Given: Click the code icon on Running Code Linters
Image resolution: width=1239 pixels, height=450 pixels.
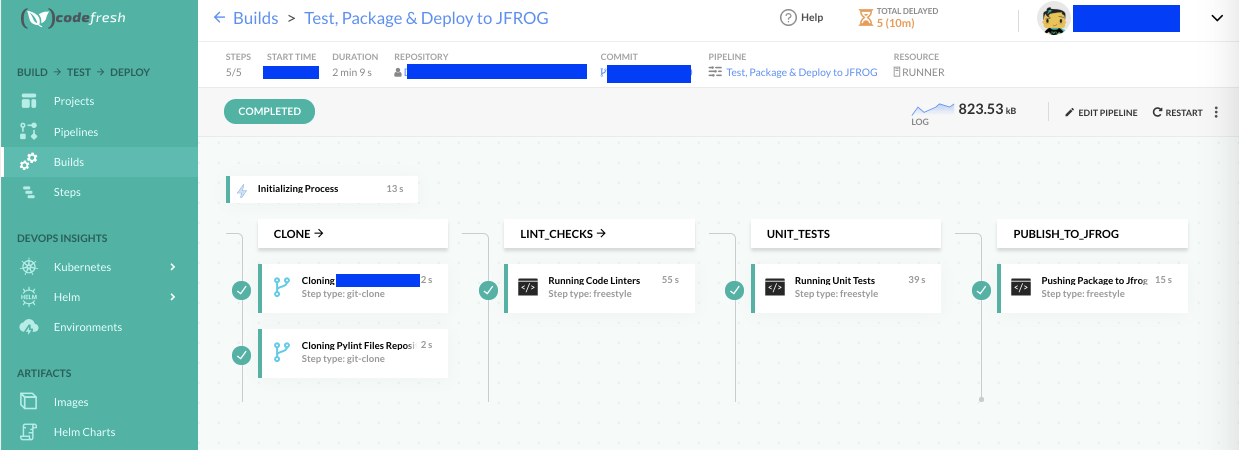Looking at the screenshot, I should point(528,287).
